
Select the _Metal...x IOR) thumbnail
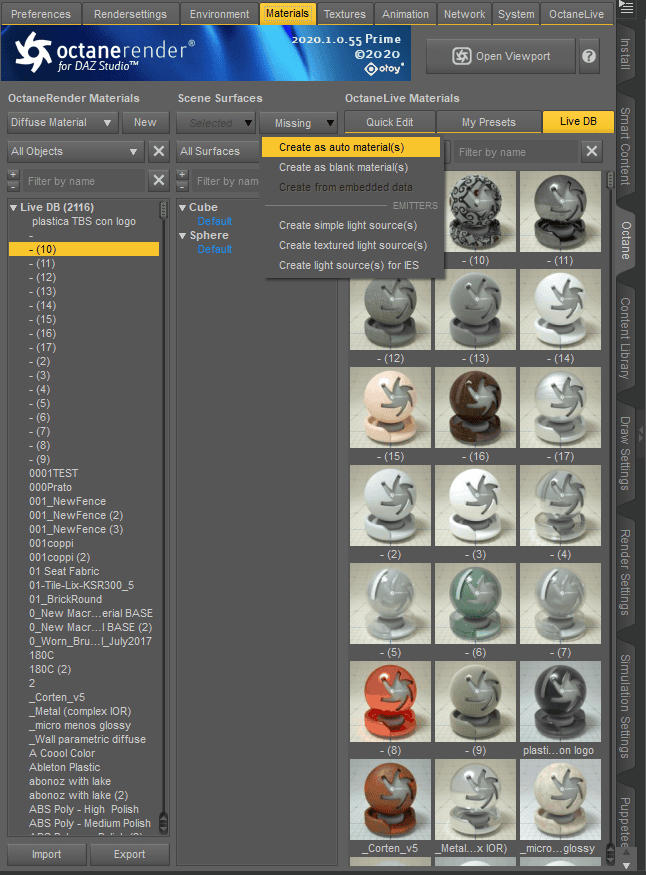click(x=475, y=799)
